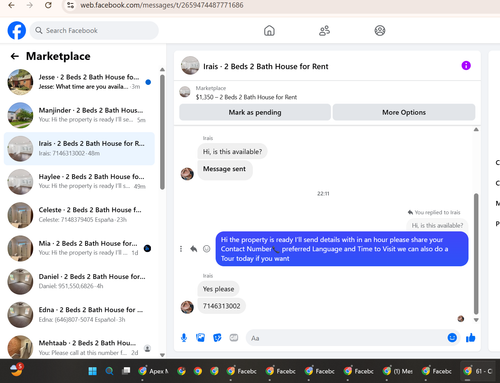Click the chat scrollbar thumb
The width and height of the screenshot is (500, 383).
pos(476,254)
